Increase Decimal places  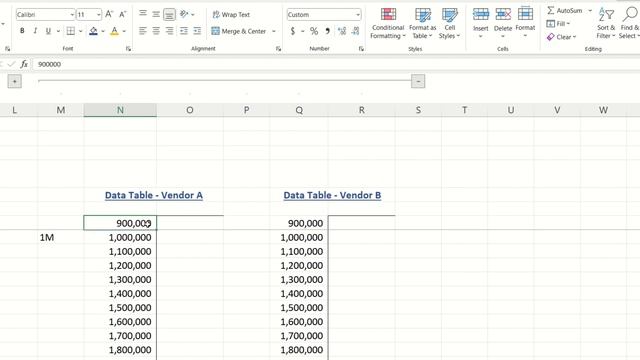pyautogui.click(x=342, y=31)
